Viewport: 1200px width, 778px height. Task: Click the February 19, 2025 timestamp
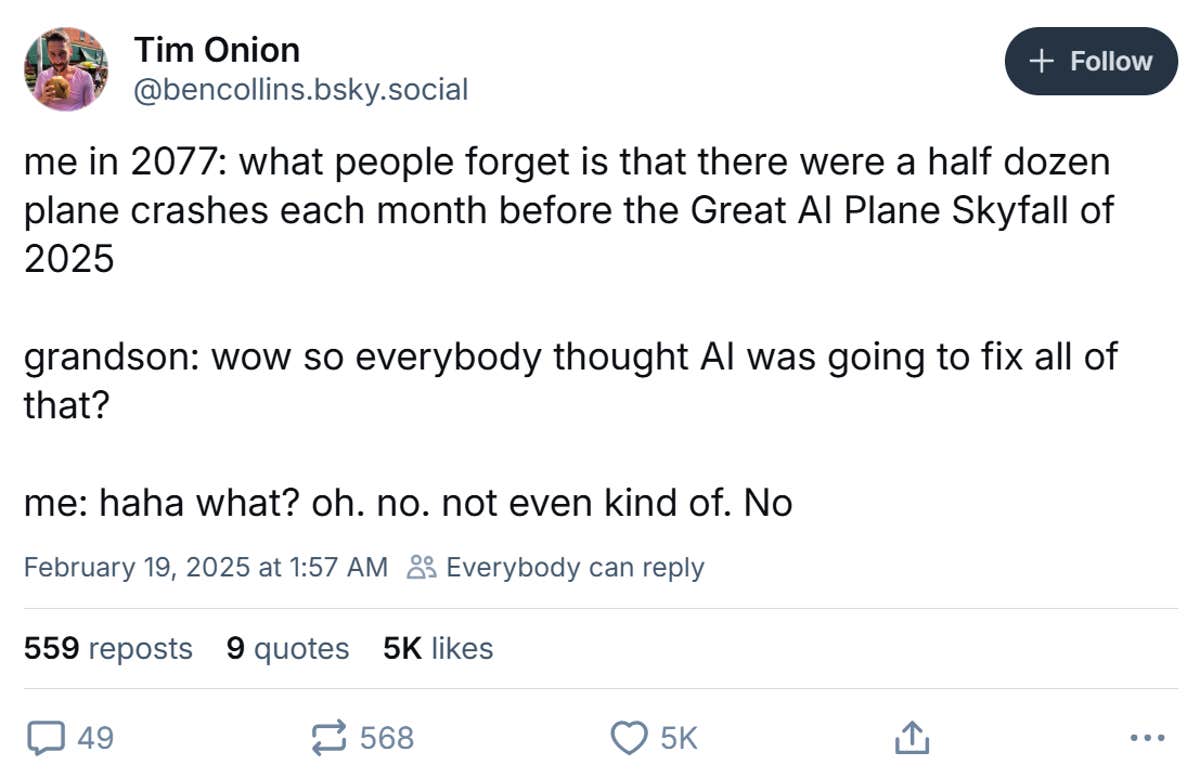coord(205,568)
